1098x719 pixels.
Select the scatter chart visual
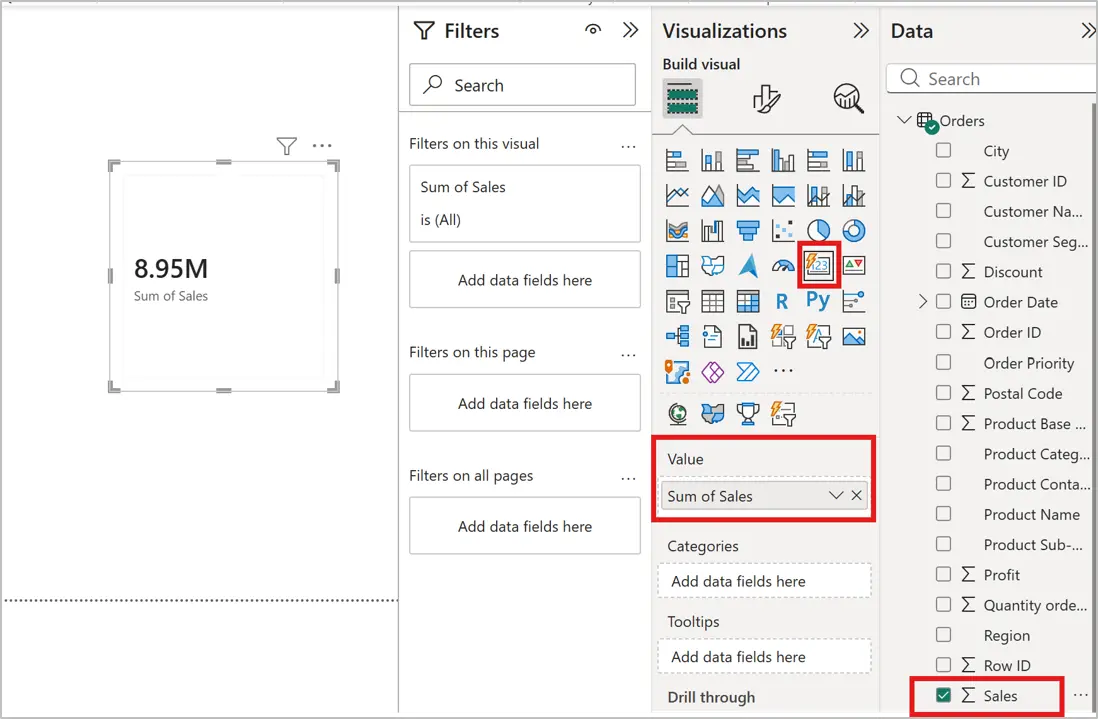[783, 230]
